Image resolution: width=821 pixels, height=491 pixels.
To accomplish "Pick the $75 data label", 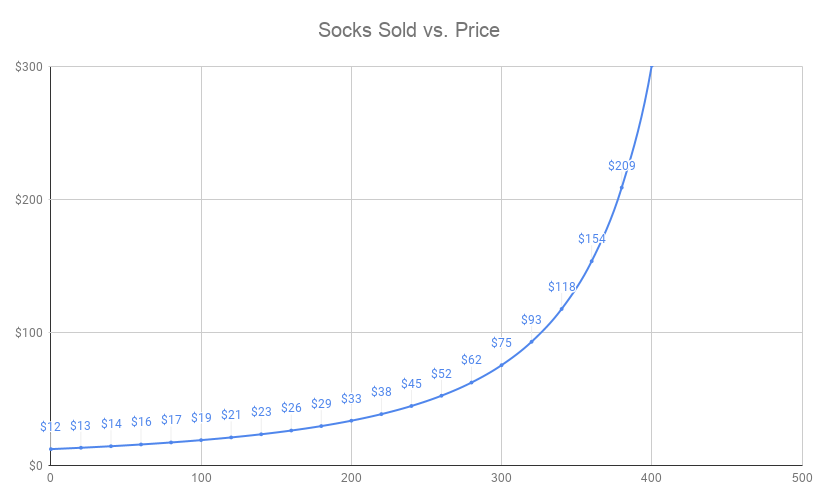I will pyautogui.click(x=502, y=343).
